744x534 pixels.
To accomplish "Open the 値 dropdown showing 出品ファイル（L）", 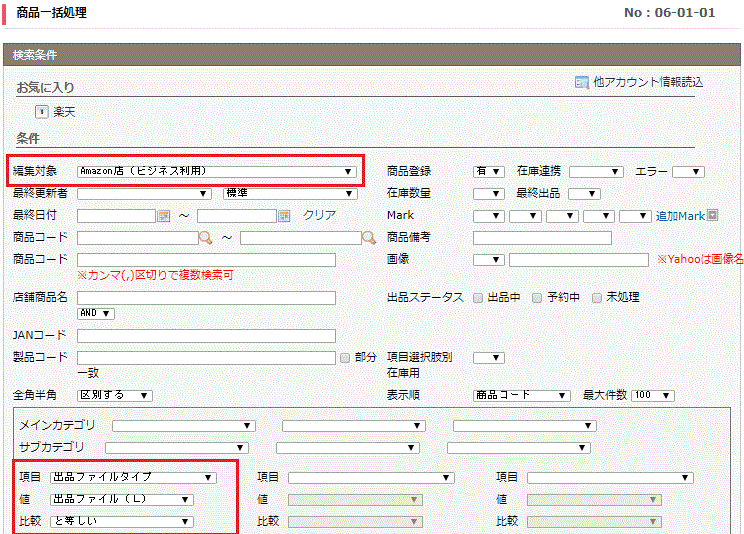I will coord(121,499).
